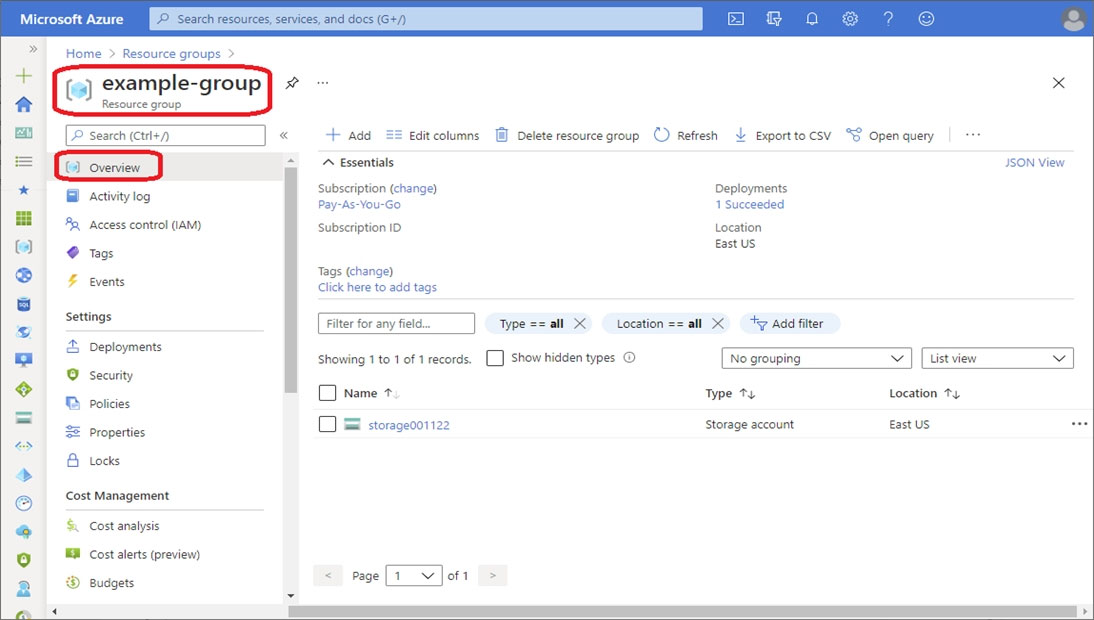Open the No grouping dropdown
1094x620 pixels.
[816, 358]
